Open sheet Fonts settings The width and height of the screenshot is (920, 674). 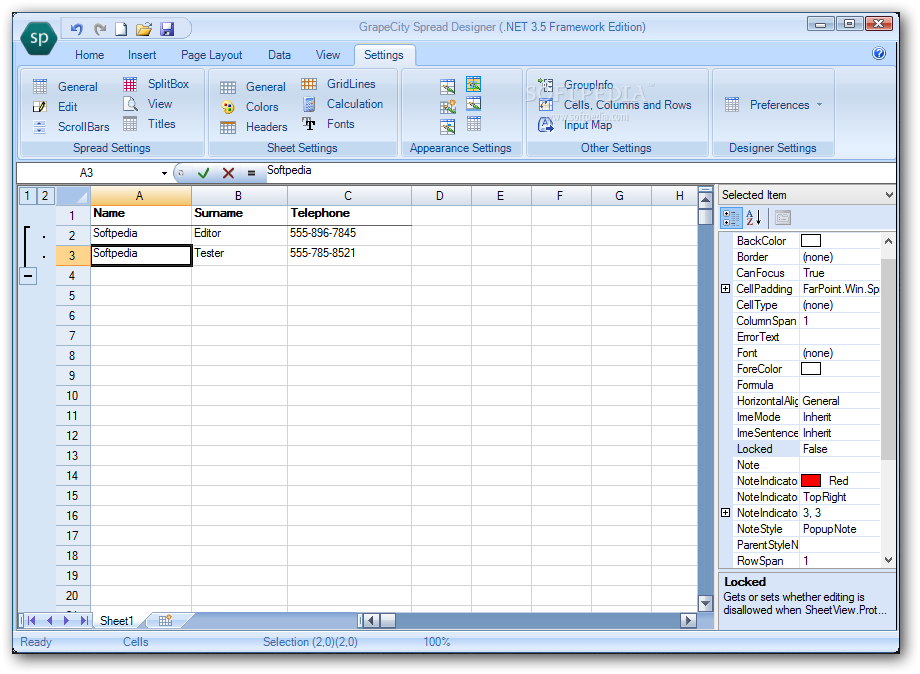[328, 124]
